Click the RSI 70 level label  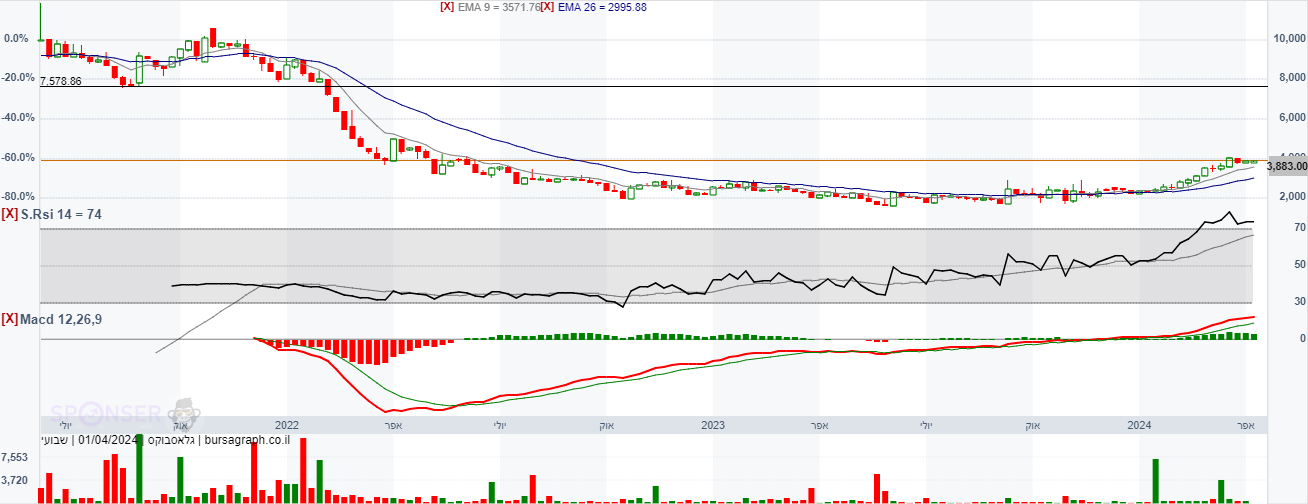point(1301,229)
